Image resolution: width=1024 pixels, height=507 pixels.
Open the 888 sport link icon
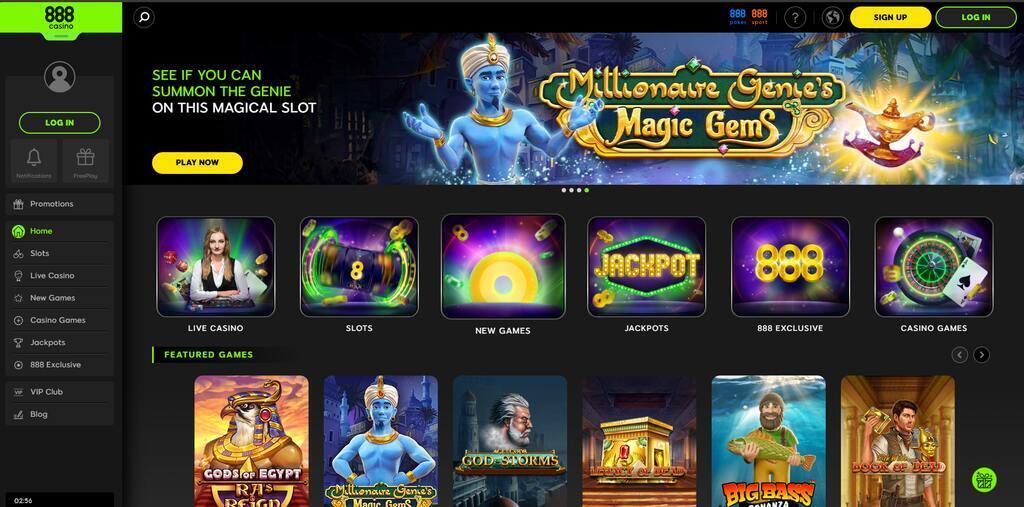pyautogui.click(x=760, y=17)
